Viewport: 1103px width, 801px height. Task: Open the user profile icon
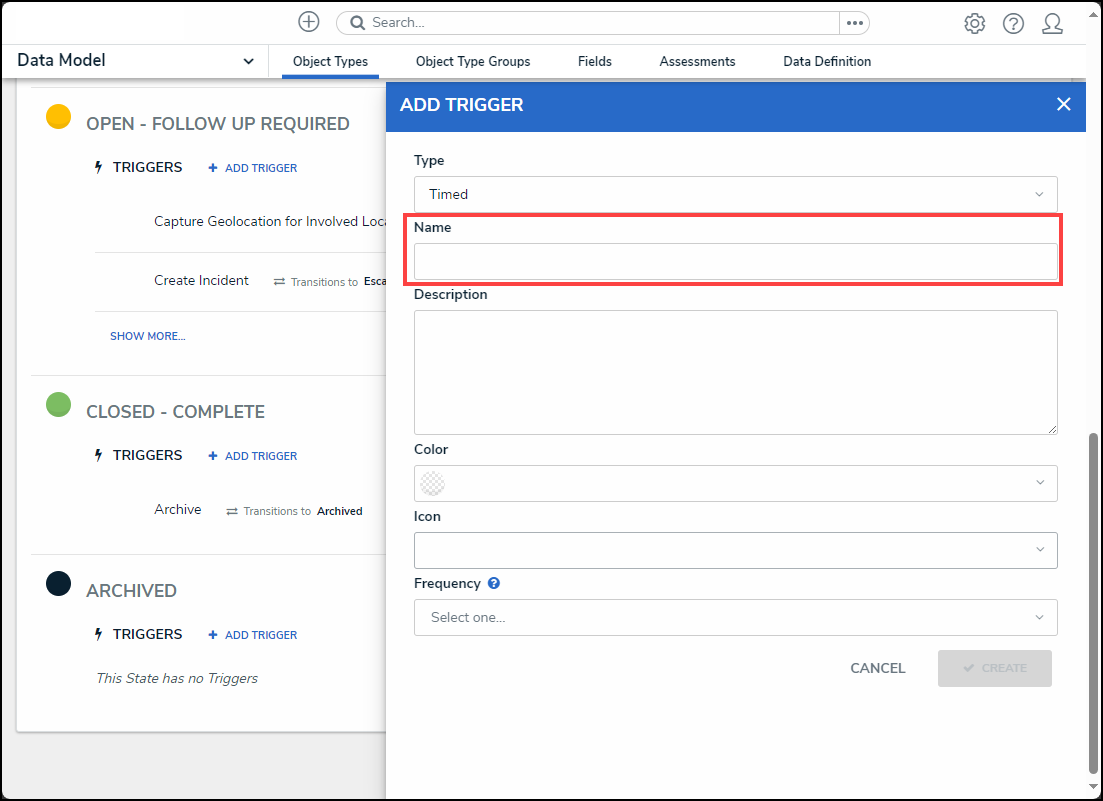click(1052, 24)
